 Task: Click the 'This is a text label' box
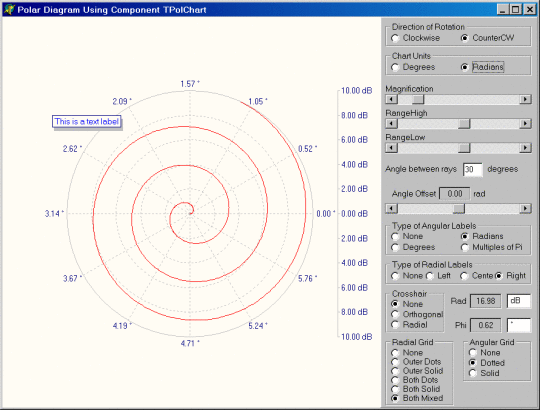point(86,122)
